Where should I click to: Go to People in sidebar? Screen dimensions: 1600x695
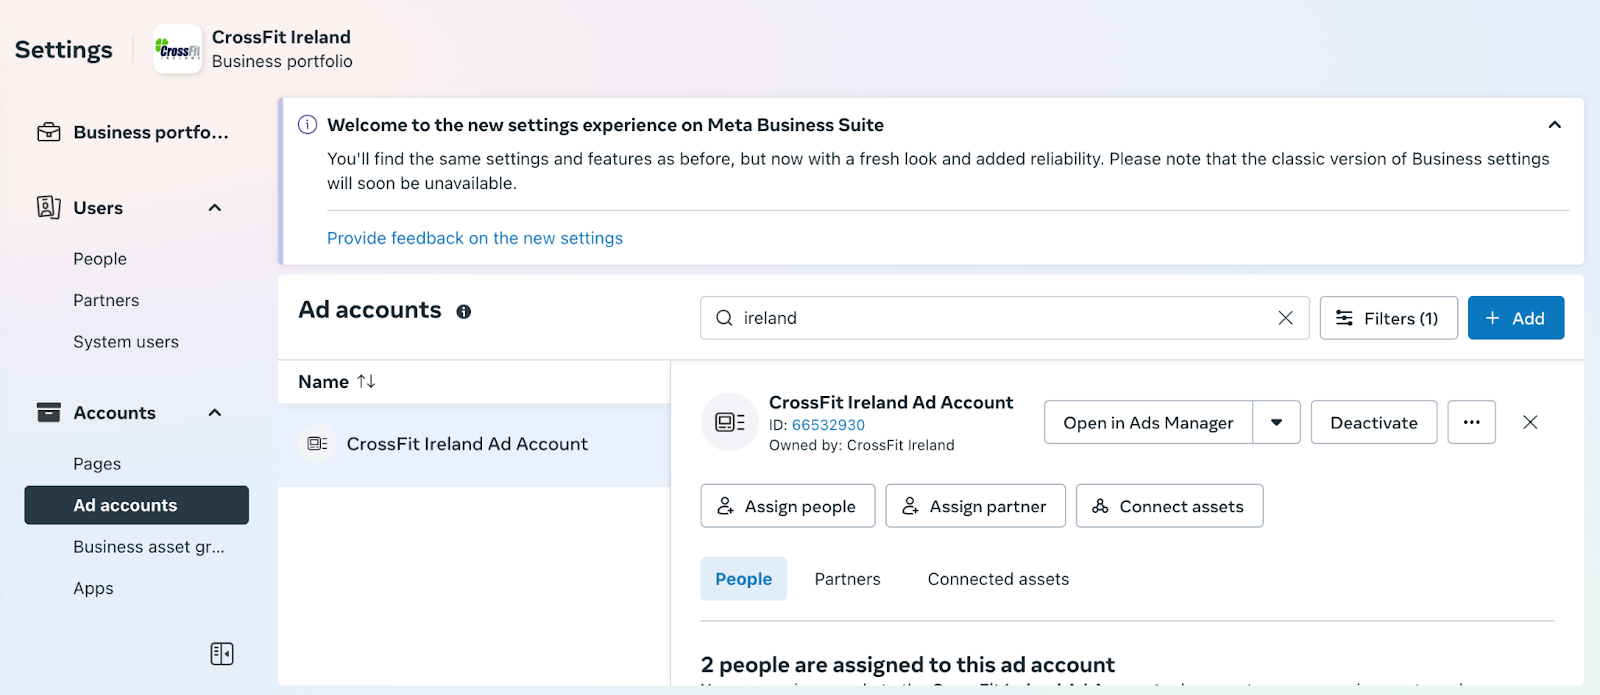[x=100, y=259]
